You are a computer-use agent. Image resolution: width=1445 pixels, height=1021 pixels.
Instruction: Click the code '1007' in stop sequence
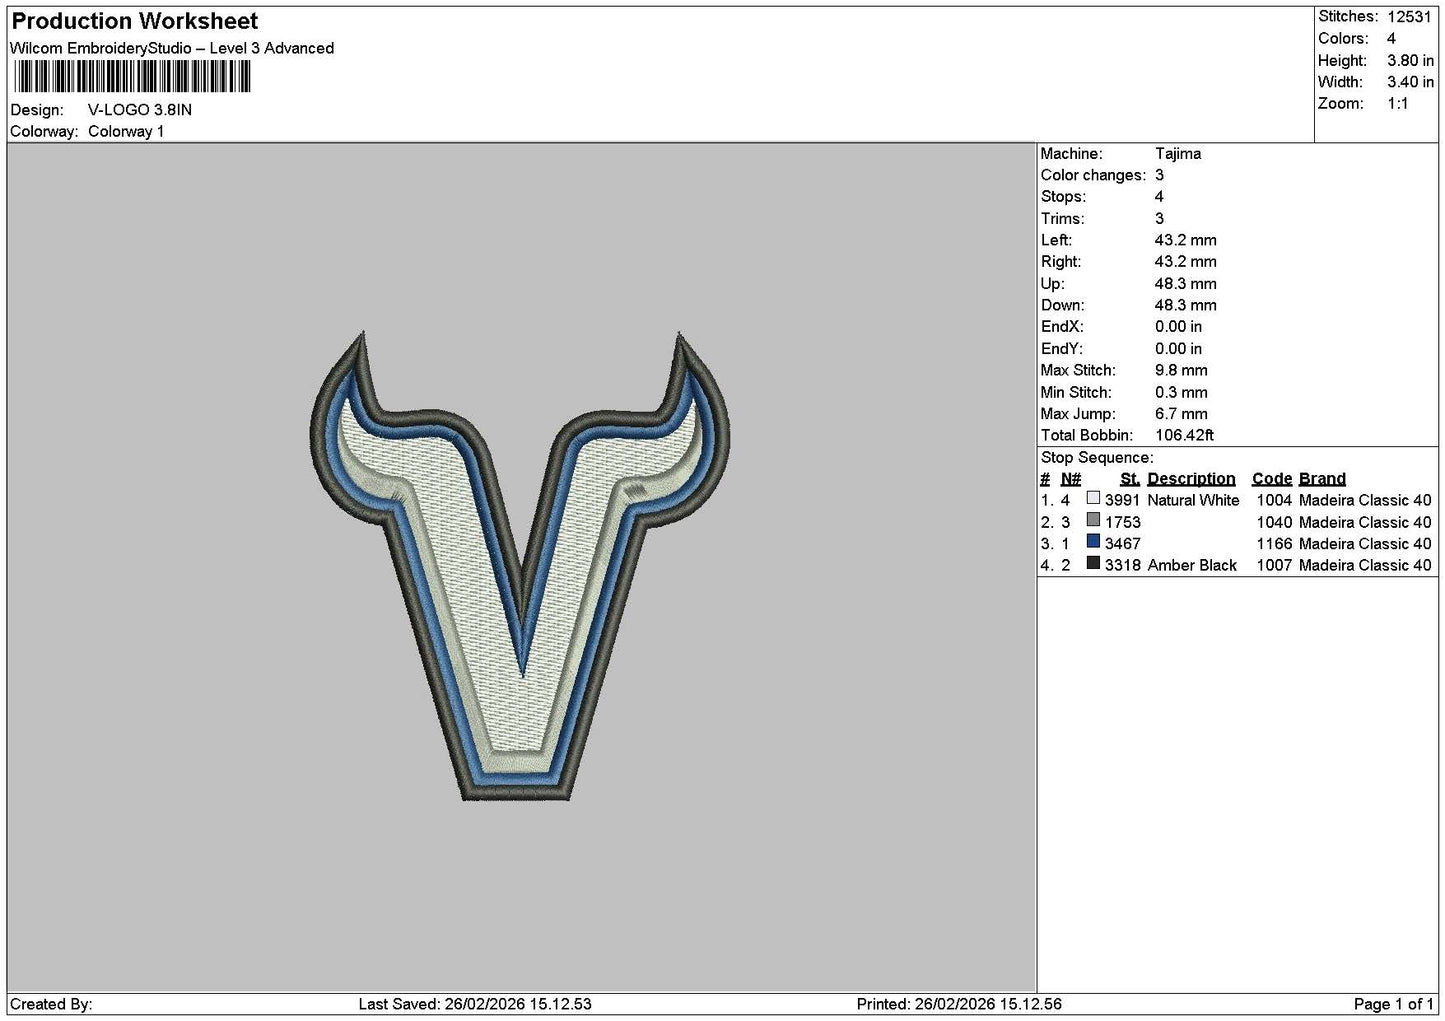tap(1274, 566)
